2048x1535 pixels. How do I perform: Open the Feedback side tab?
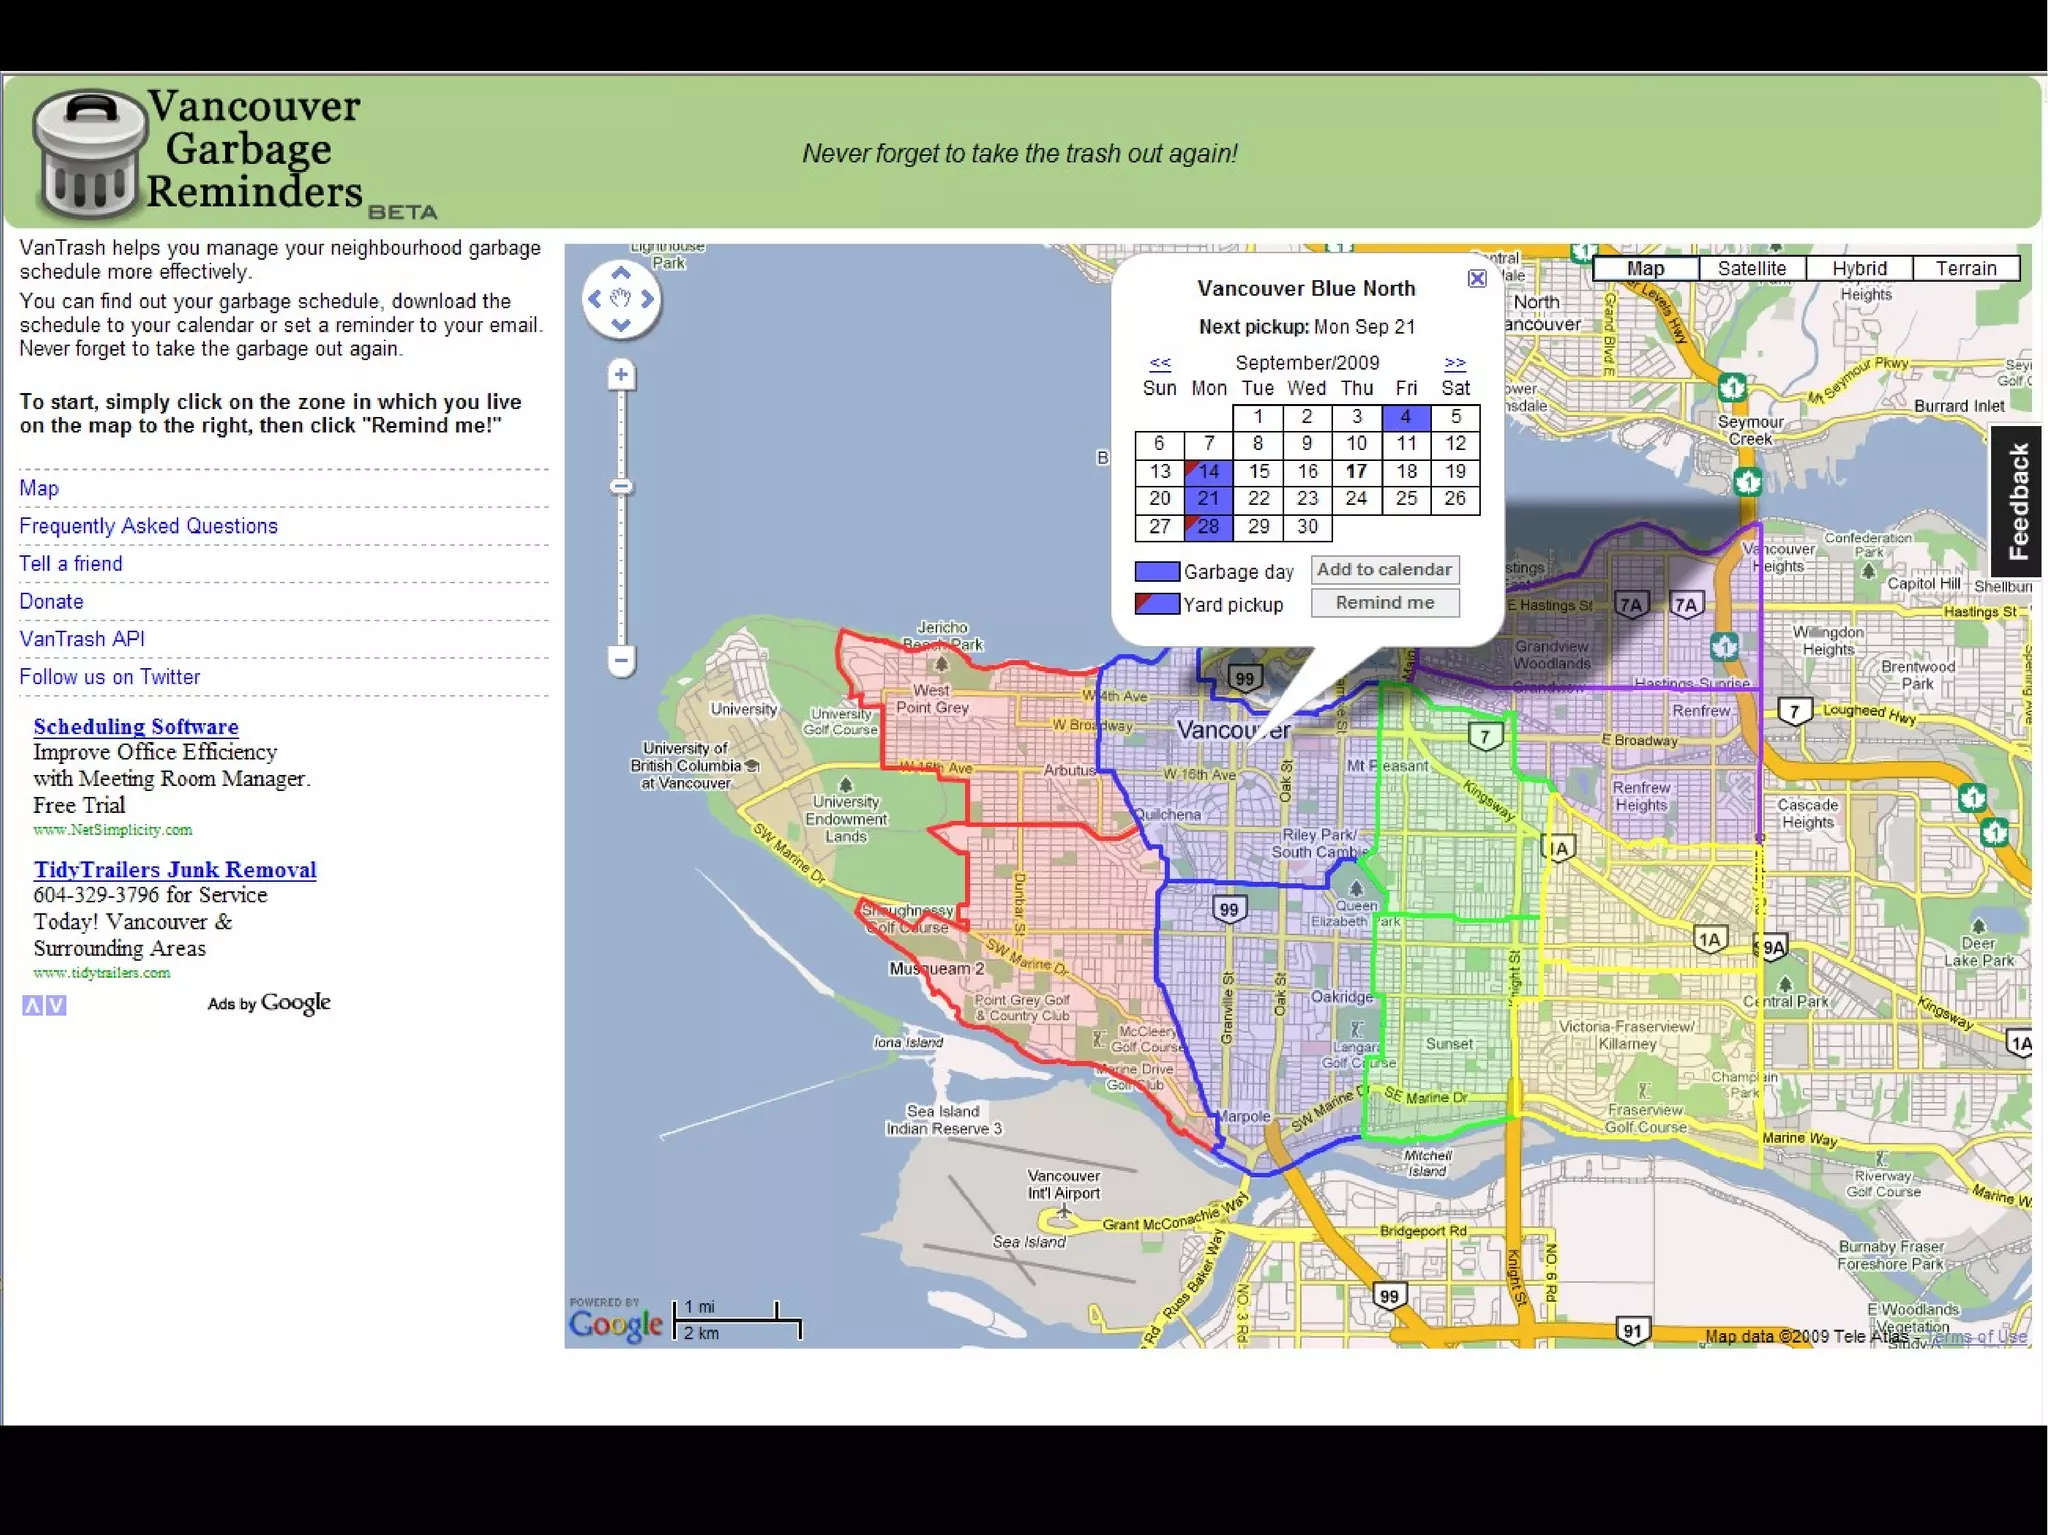tap(2018, 502)
